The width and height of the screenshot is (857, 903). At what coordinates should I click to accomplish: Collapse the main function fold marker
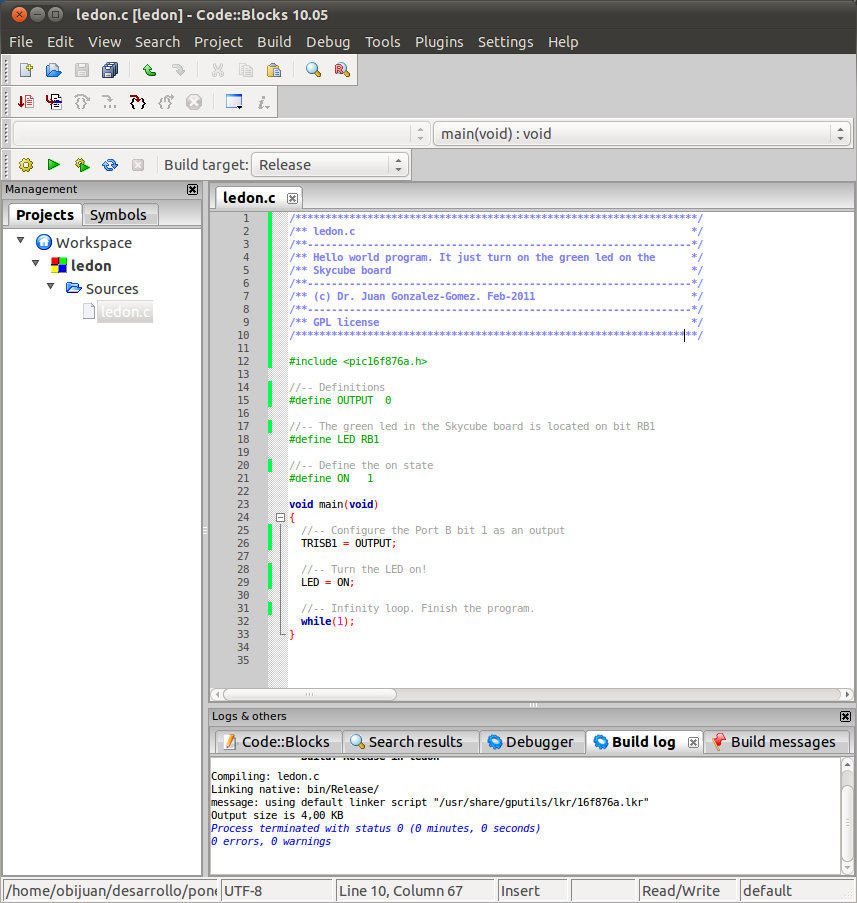280,518
